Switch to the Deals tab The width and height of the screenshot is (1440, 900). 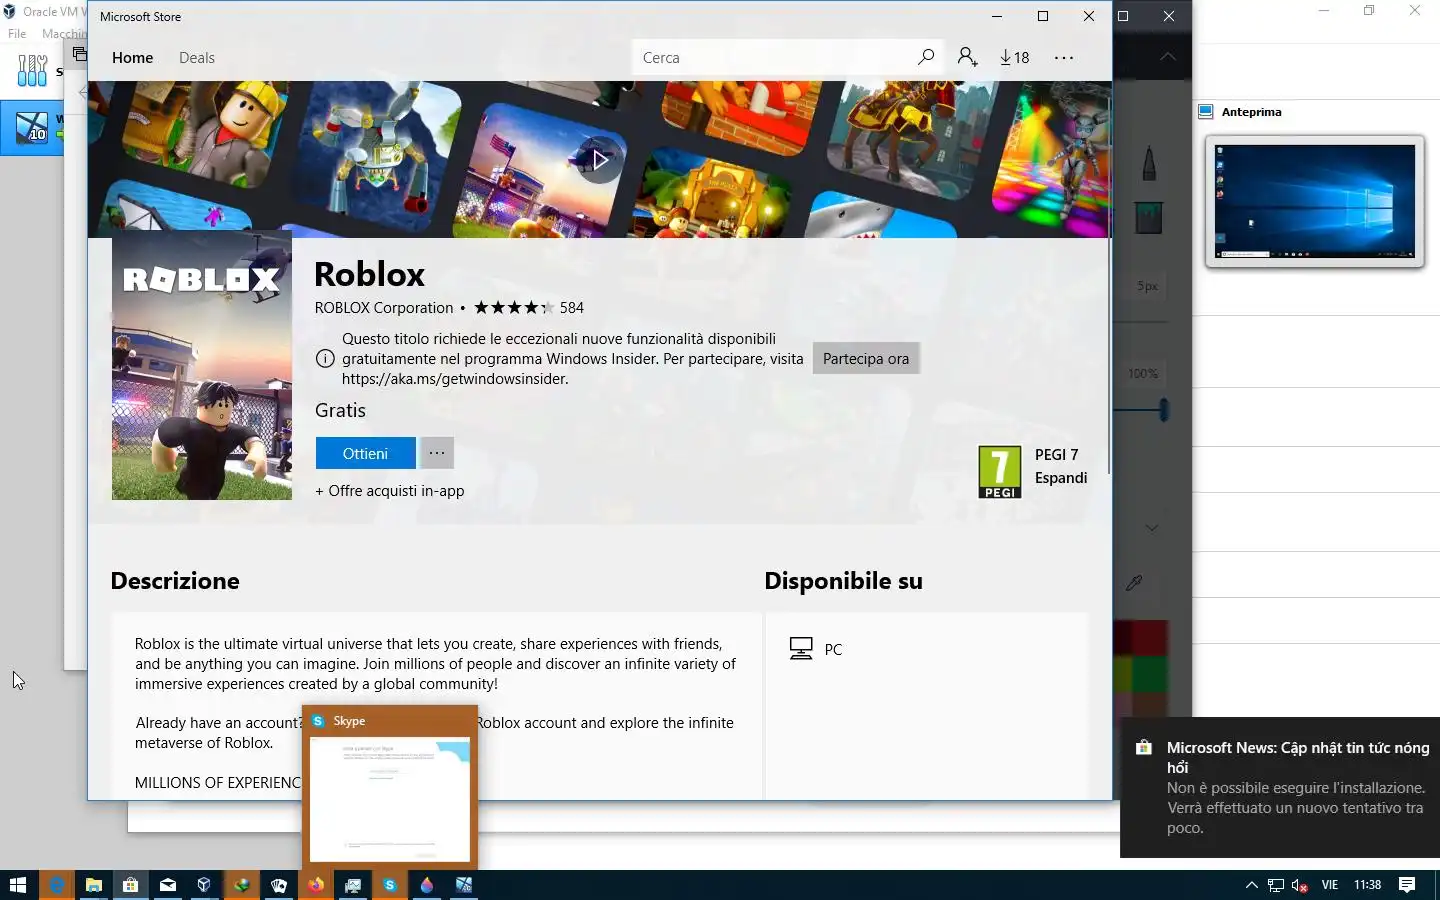tap(197, 58)
